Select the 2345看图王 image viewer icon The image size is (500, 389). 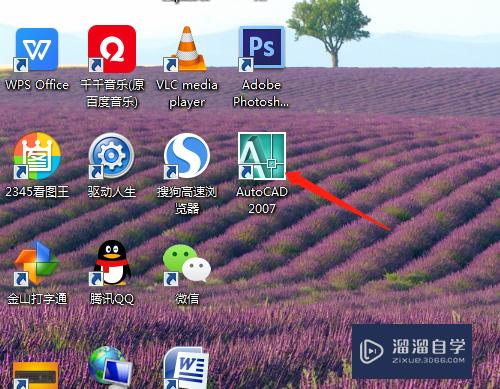(37, 156)
